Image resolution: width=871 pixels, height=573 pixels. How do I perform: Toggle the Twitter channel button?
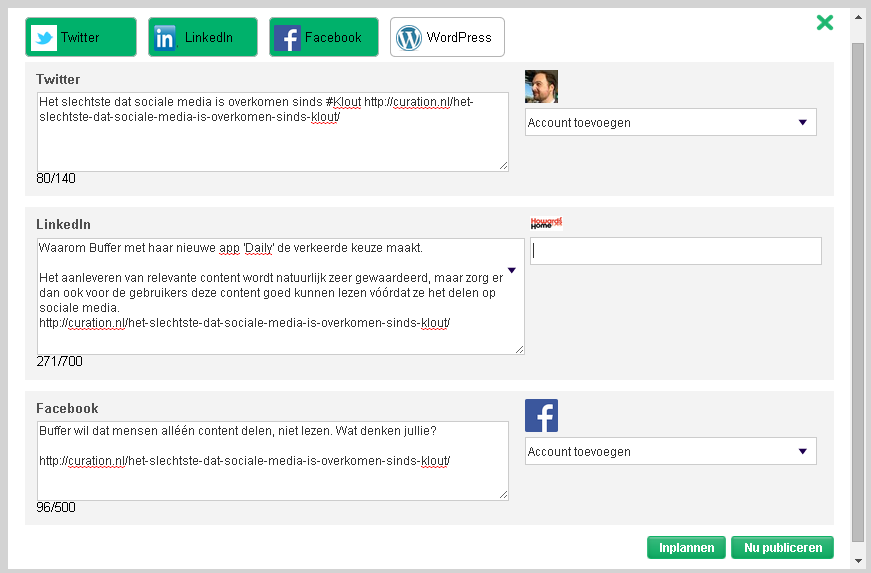81,37
